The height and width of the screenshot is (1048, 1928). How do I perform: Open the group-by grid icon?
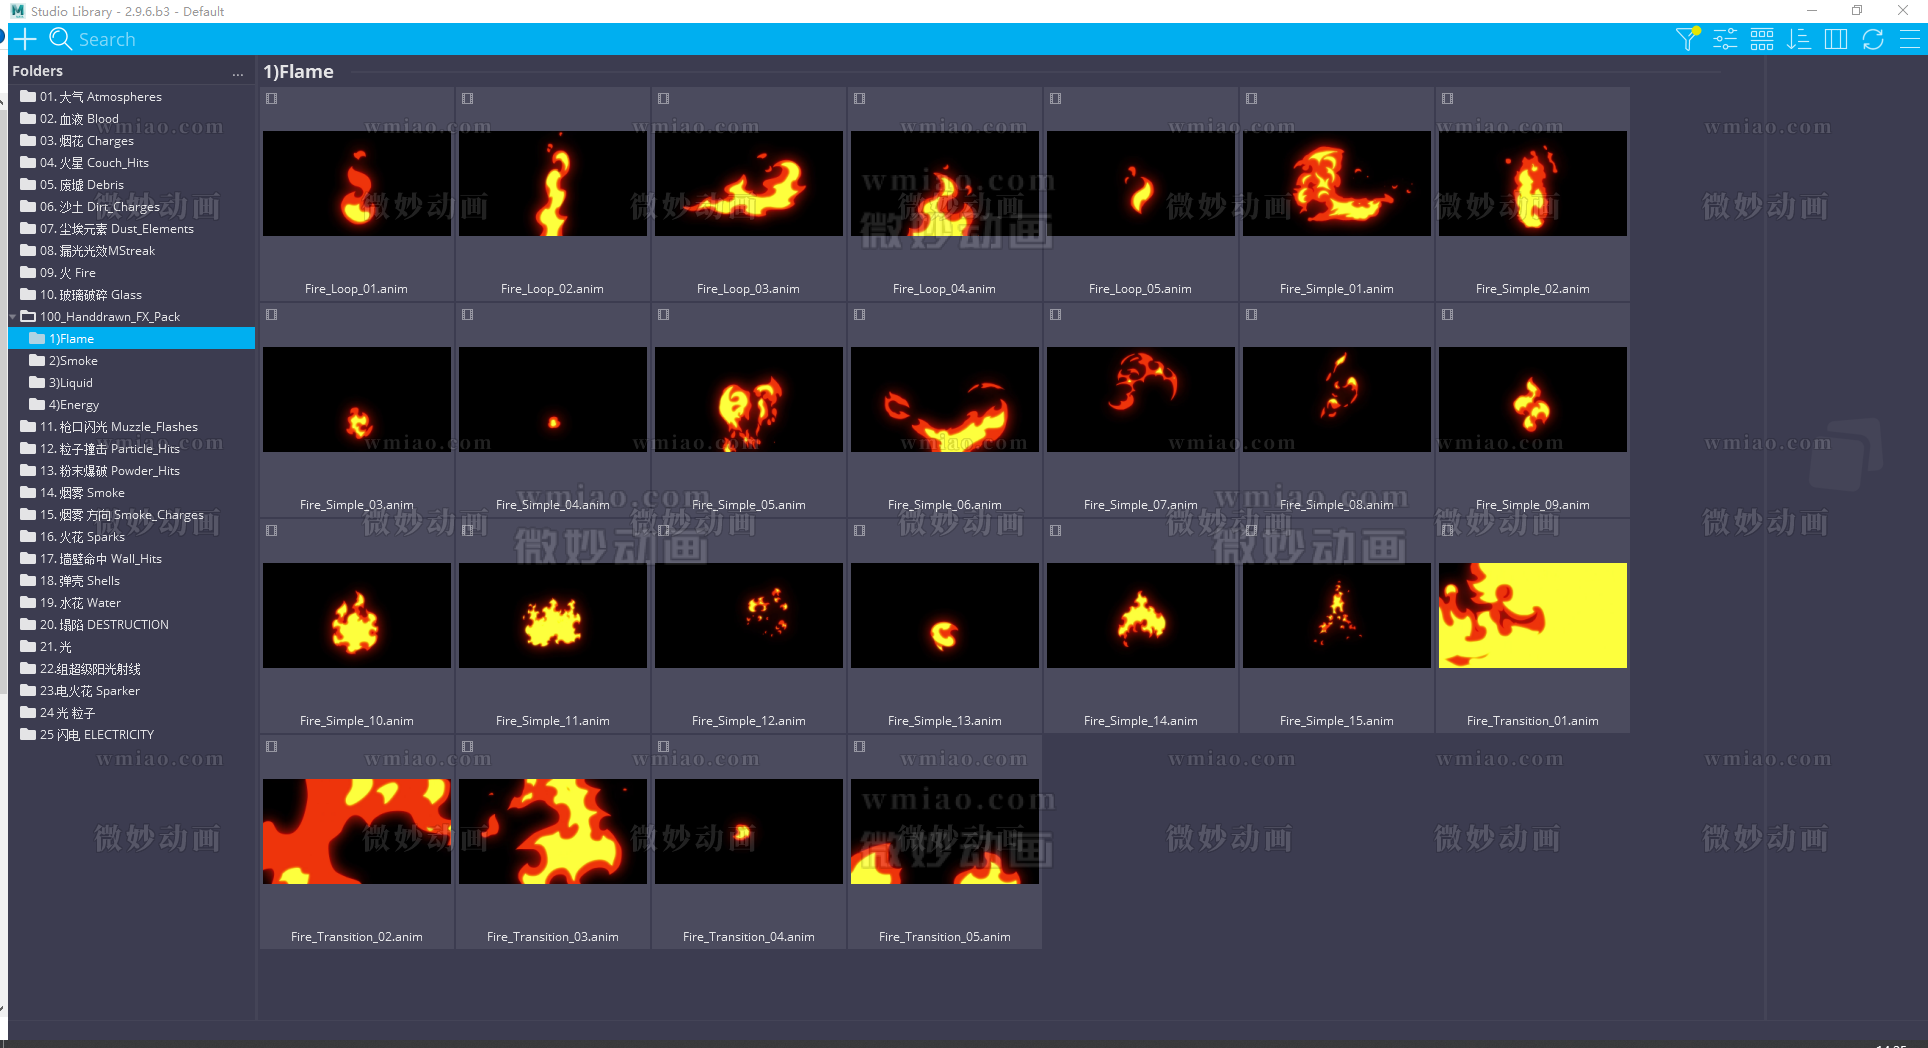click(1762, 39)
